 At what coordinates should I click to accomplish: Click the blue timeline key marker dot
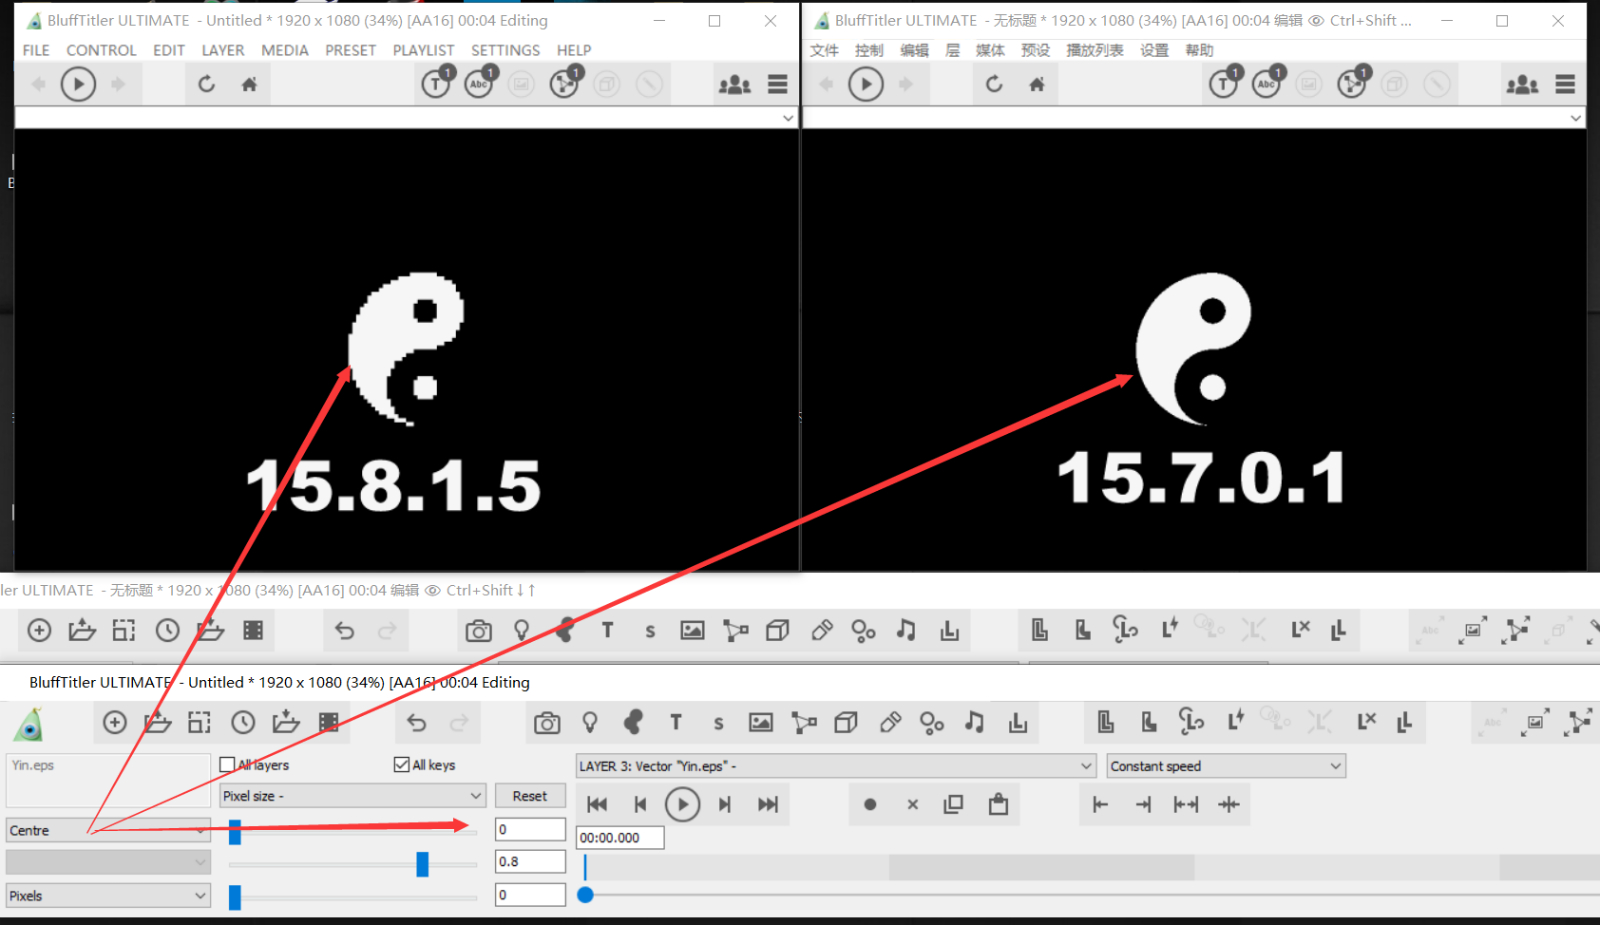586,895
